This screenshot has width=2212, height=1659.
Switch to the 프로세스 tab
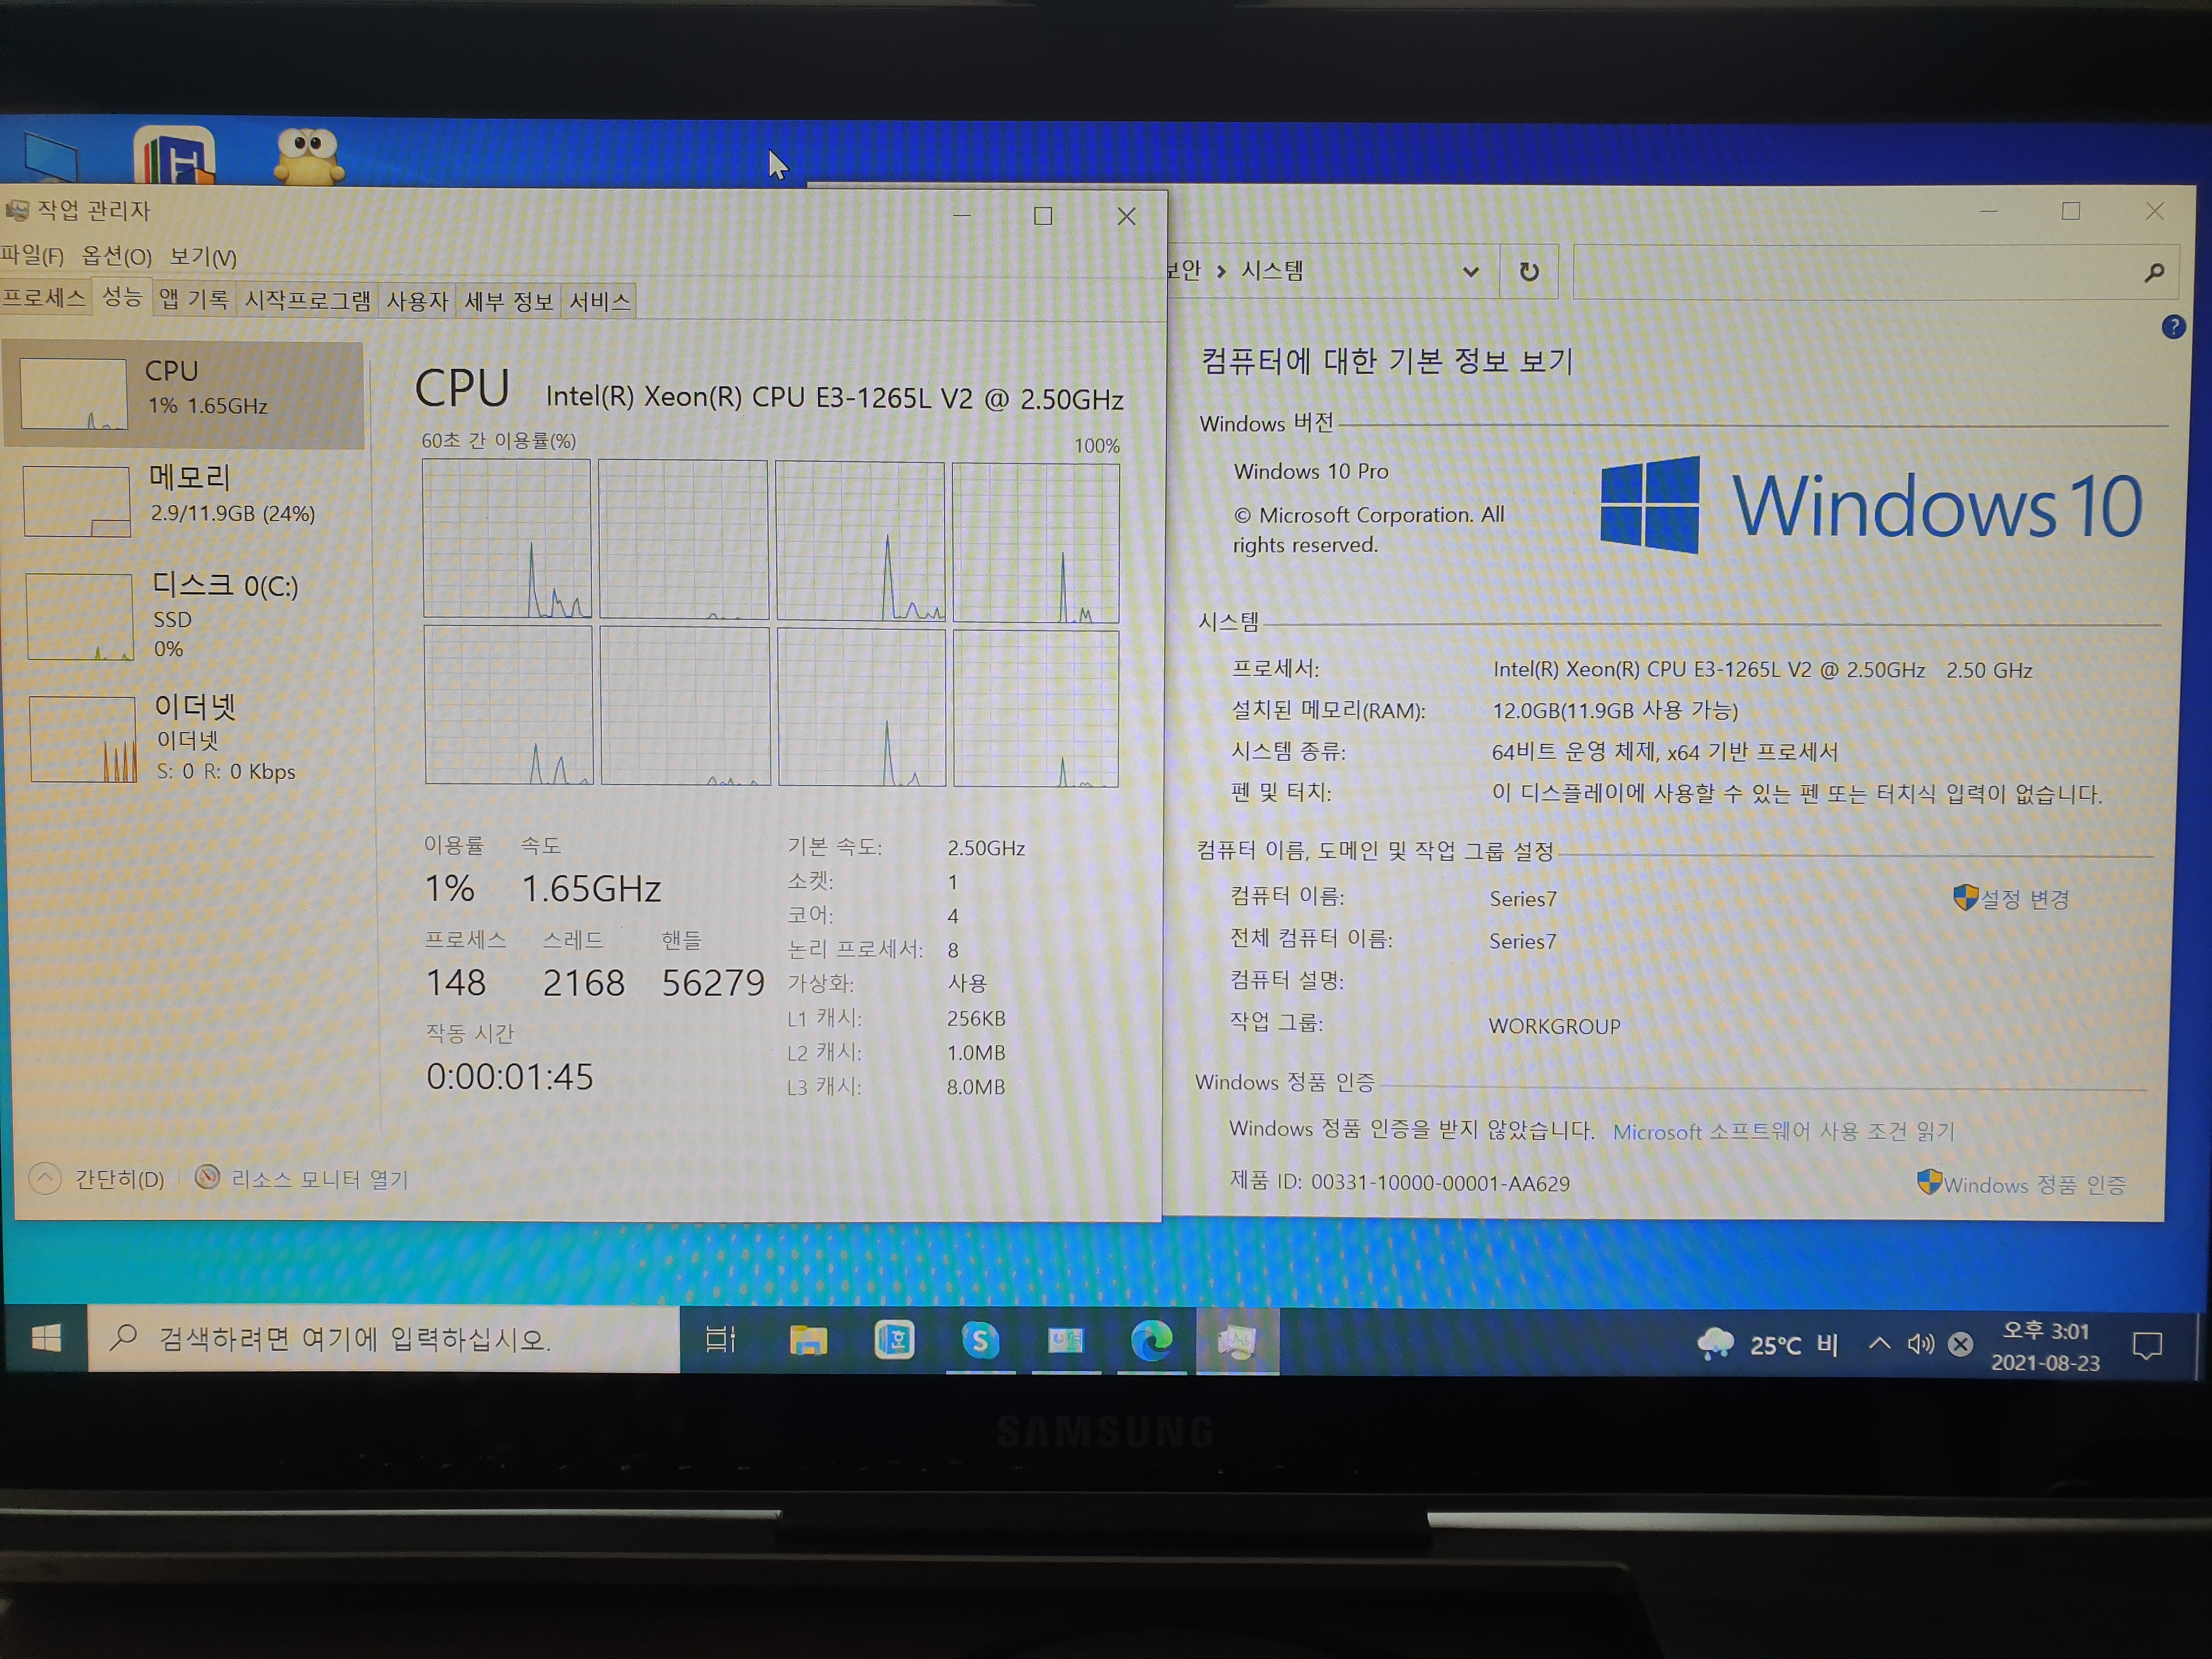(x=44, y=298)
